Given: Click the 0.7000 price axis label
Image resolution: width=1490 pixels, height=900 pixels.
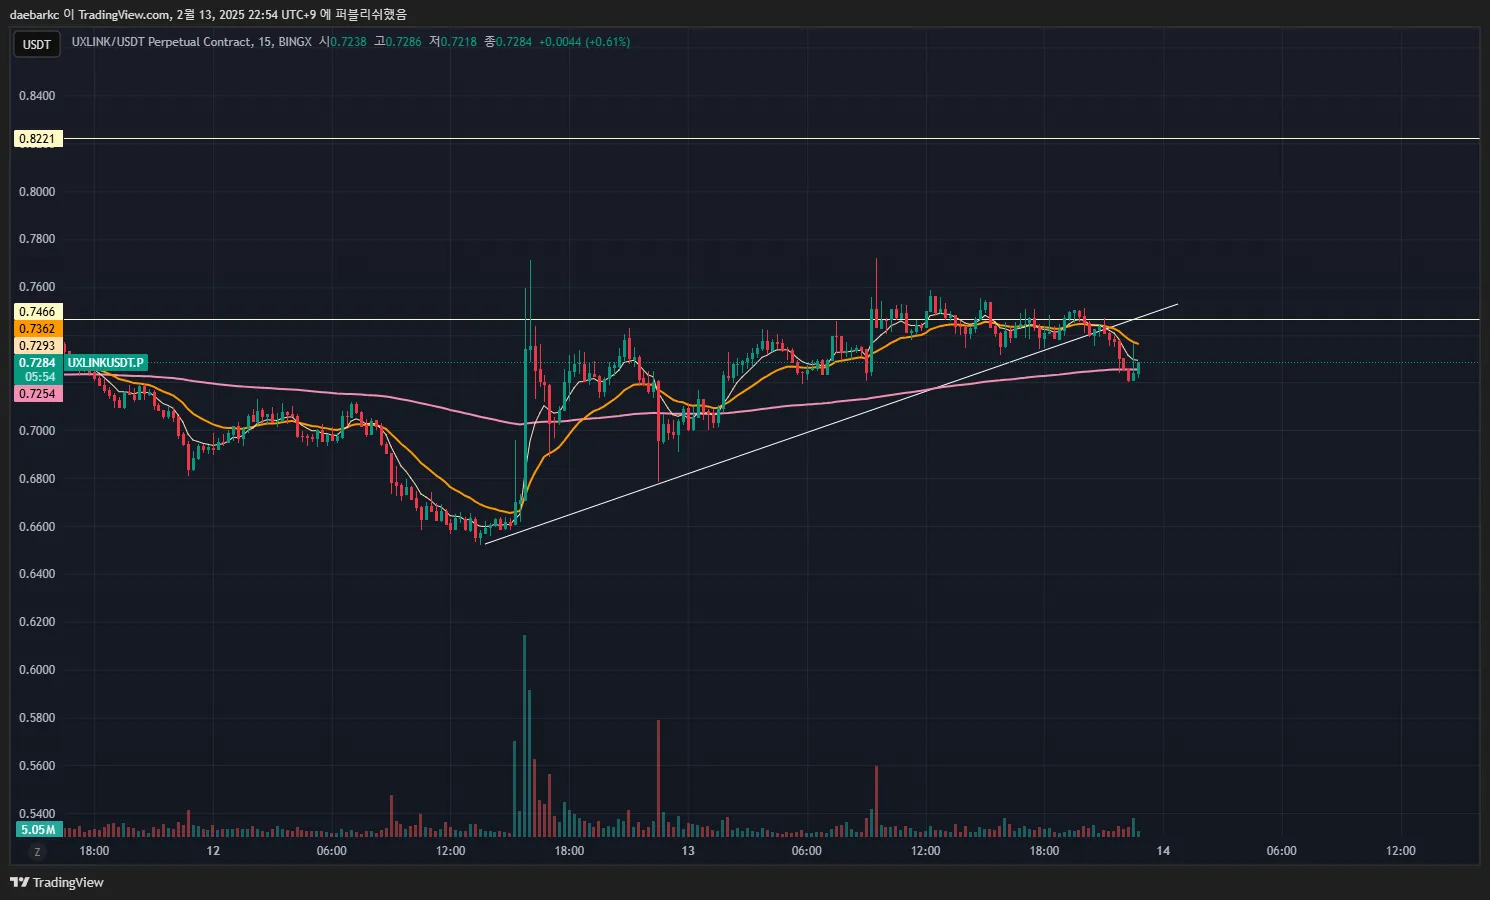Looking at the screenshot, I should (x=37, y=431).
